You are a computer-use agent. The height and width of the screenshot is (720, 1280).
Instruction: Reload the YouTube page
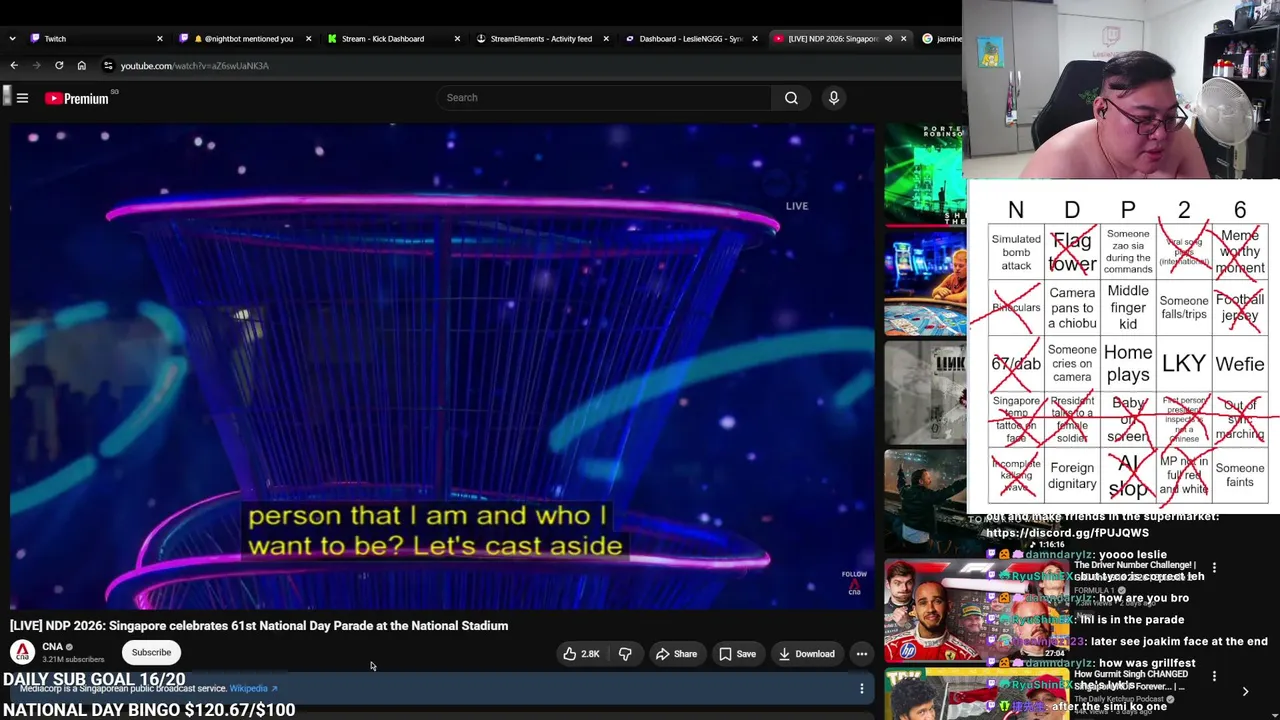tap(59, 66)
